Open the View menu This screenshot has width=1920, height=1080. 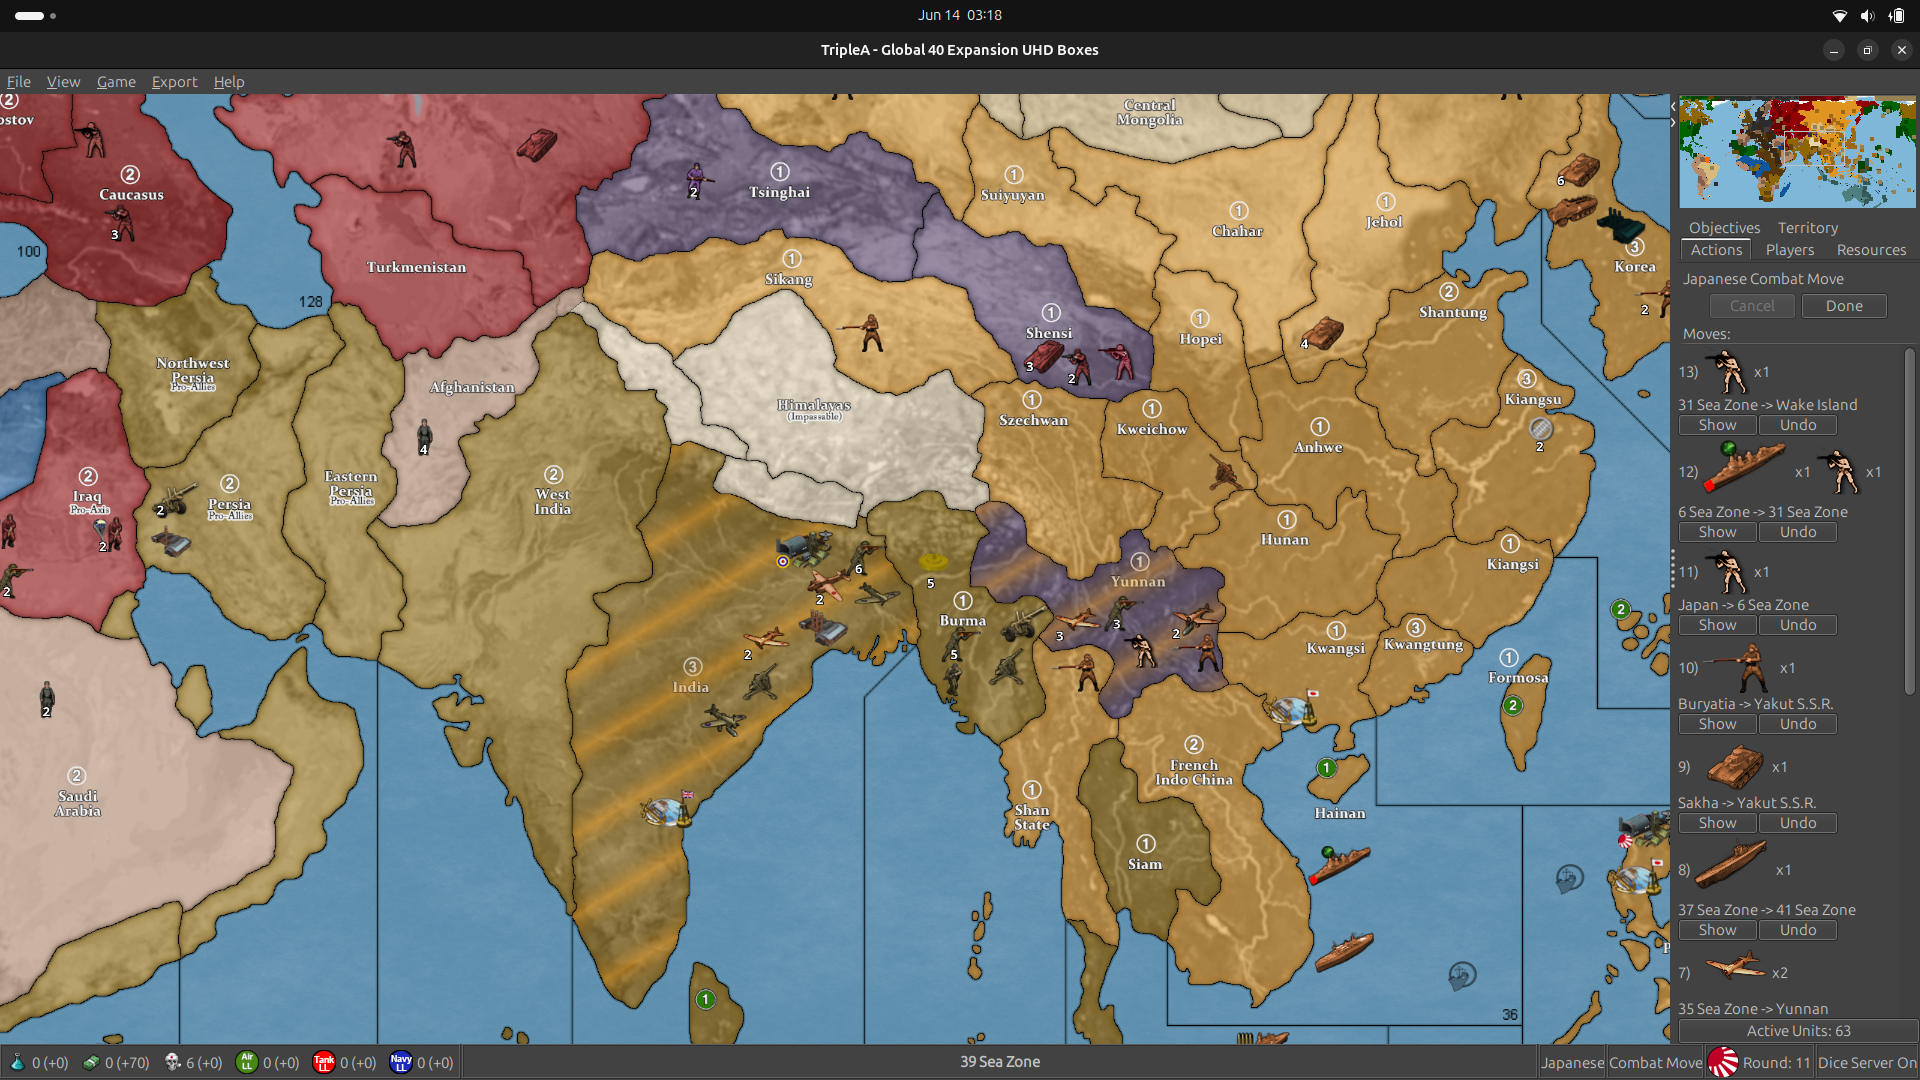(63, 82)
